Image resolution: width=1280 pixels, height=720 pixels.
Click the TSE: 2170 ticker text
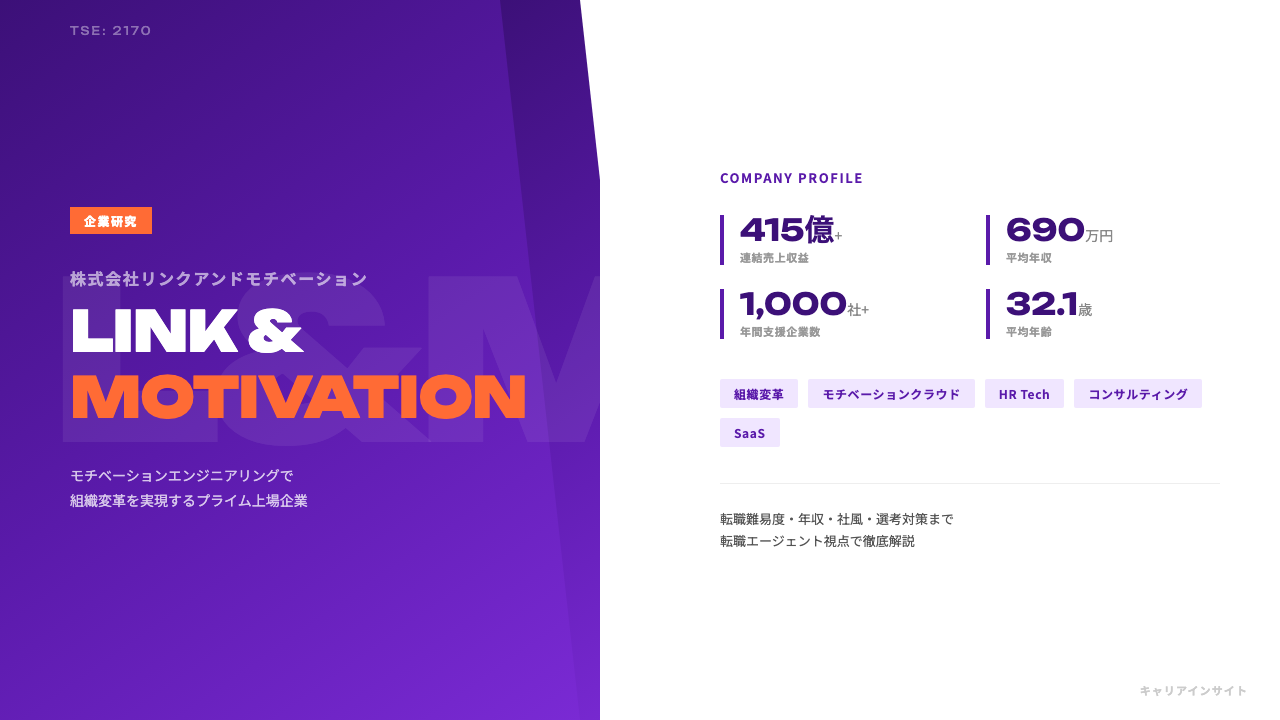[111, 31]
